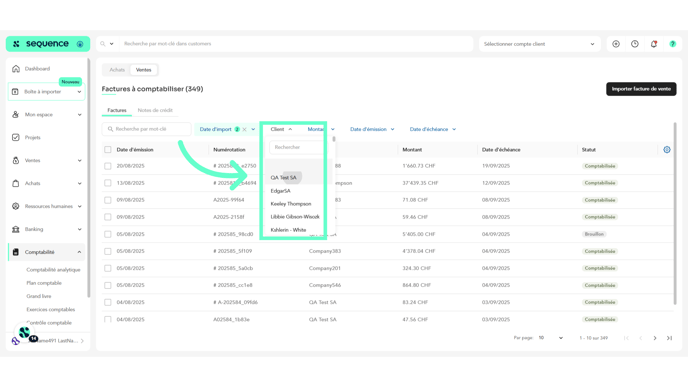Click Projets checkmark icon
The image size is (688, 387).
[x=16, y=137]
